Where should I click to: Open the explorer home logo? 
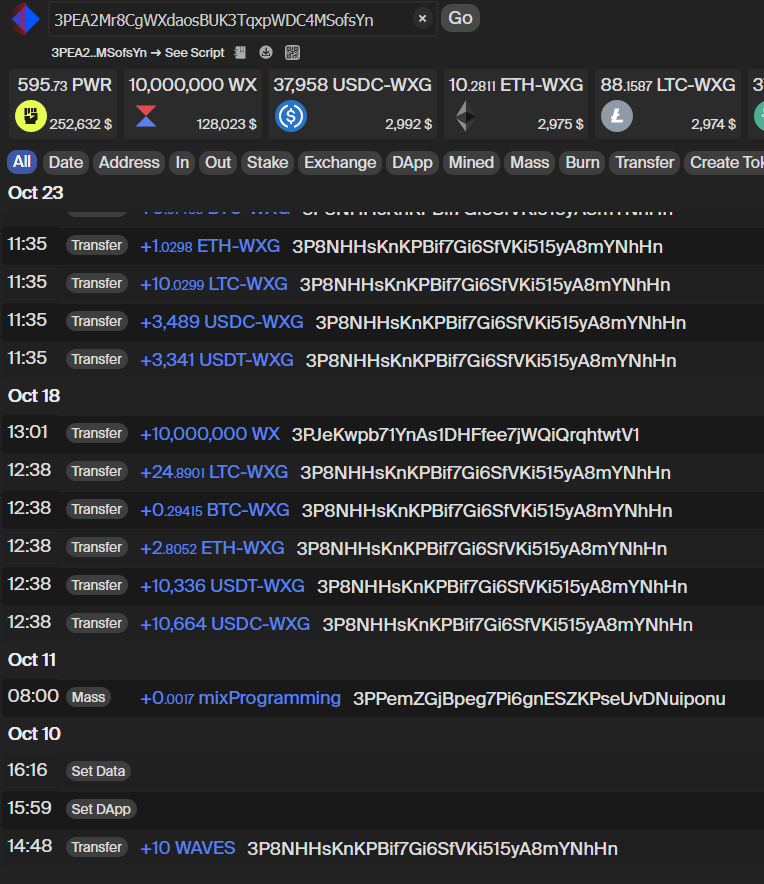click(25, 19)
